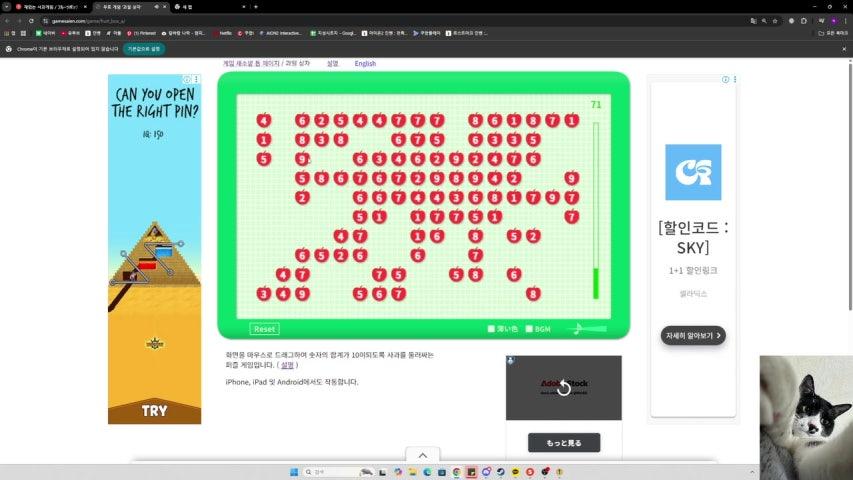Open a new browser tab with plus button

coord(256,7)
